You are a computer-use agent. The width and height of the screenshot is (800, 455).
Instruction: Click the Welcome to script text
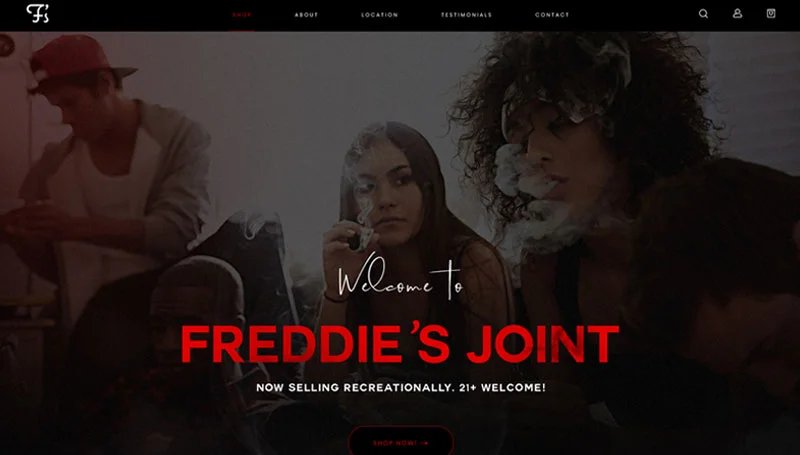click(x=400, y=280)
